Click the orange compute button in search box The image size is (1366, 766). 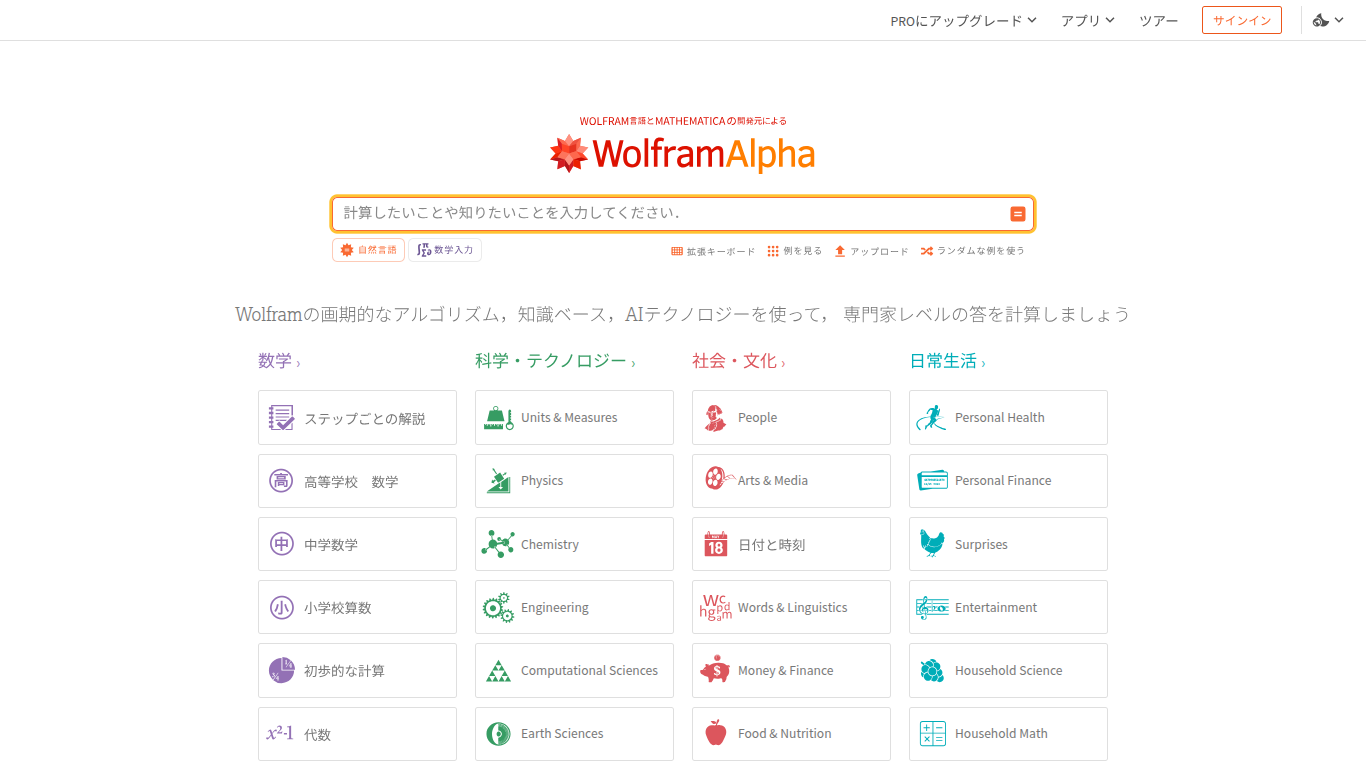(1017, 214)
